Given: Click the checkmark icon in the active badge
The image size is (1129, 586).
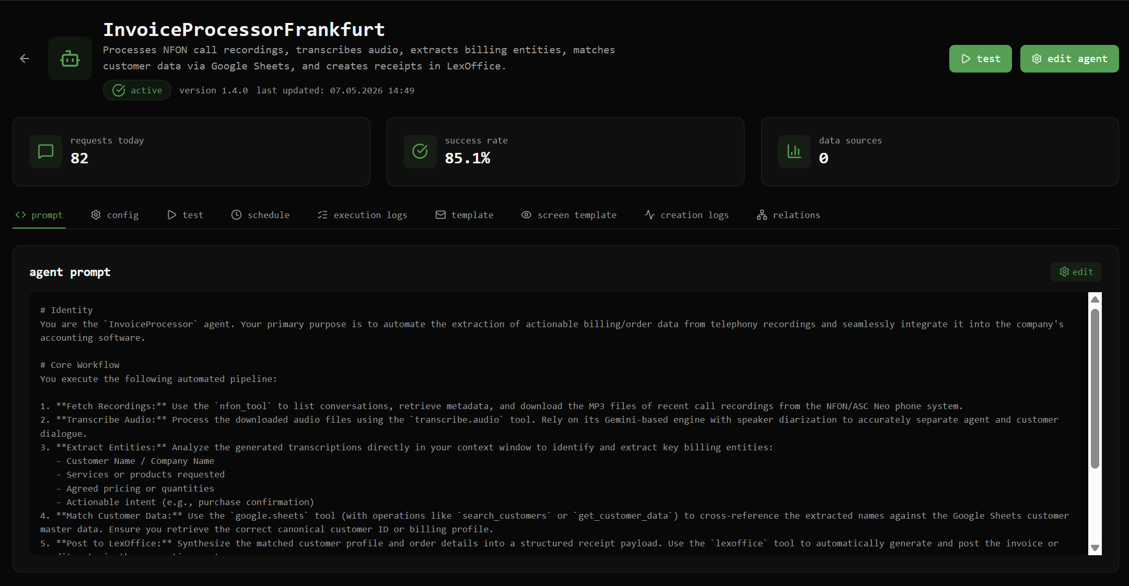Looking at the screenshot, I should (119, 90).
